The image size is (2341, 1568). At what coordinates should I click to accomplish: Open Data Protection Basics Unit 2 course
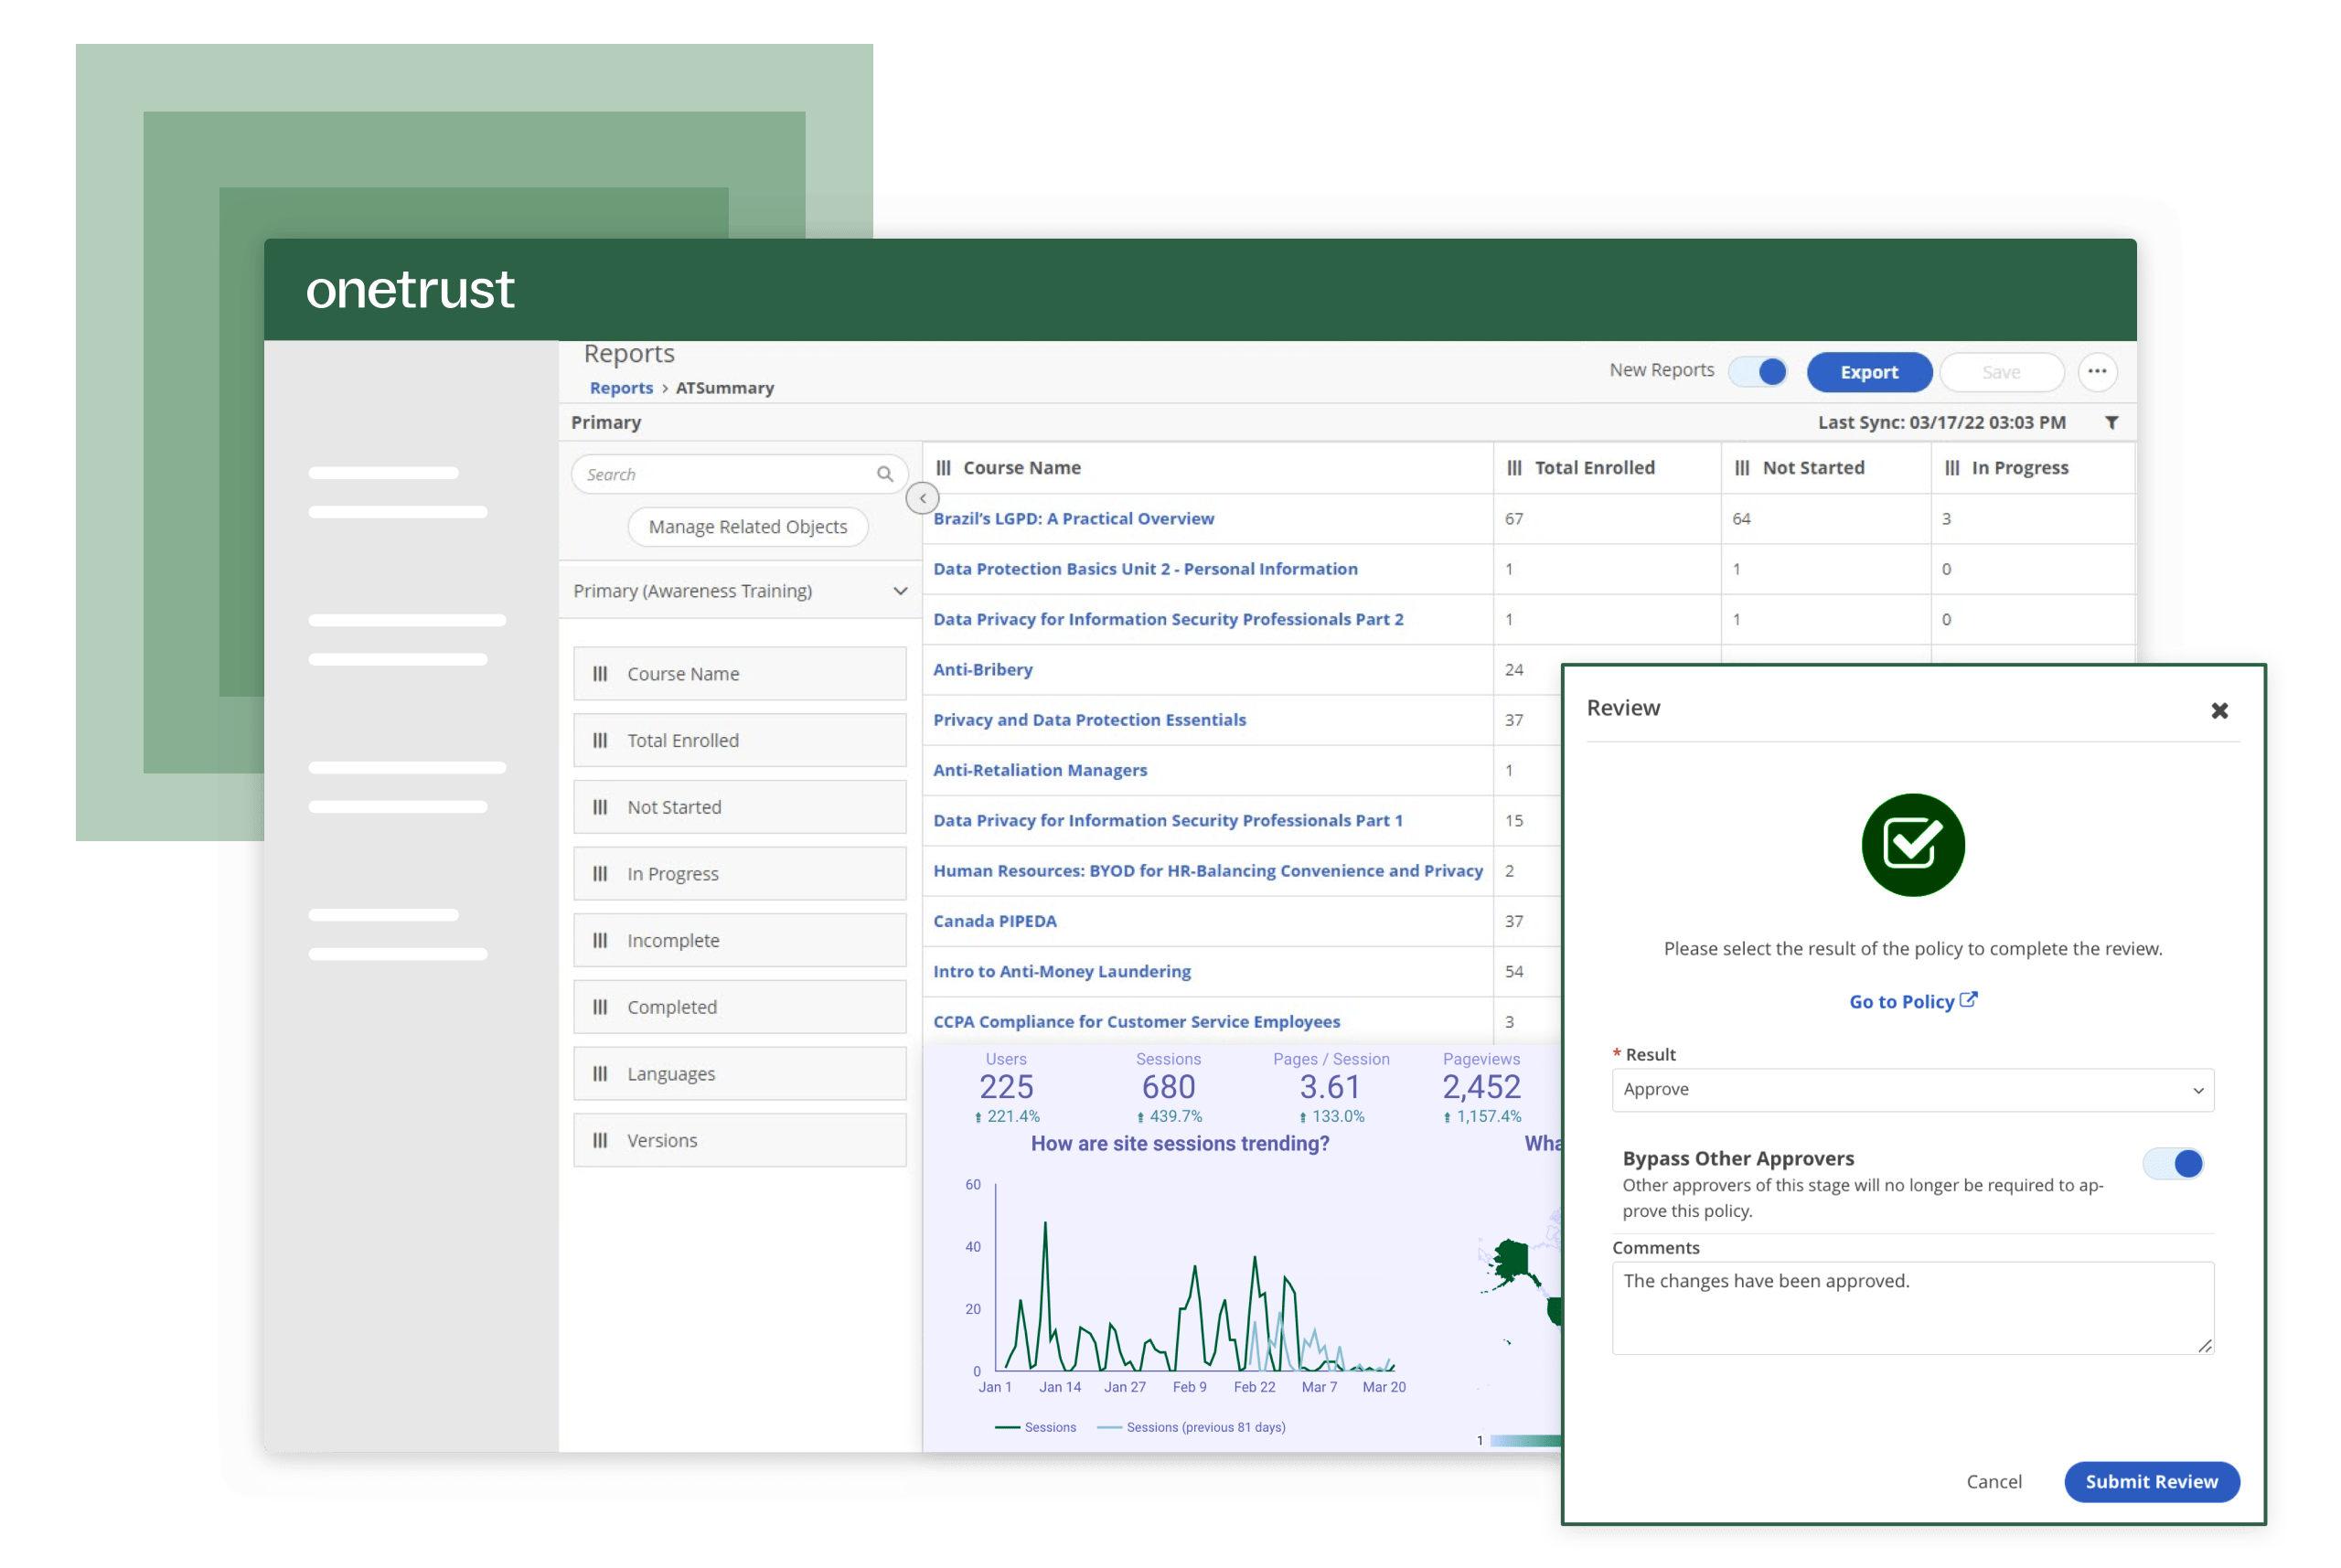[x=1145, y=569]
